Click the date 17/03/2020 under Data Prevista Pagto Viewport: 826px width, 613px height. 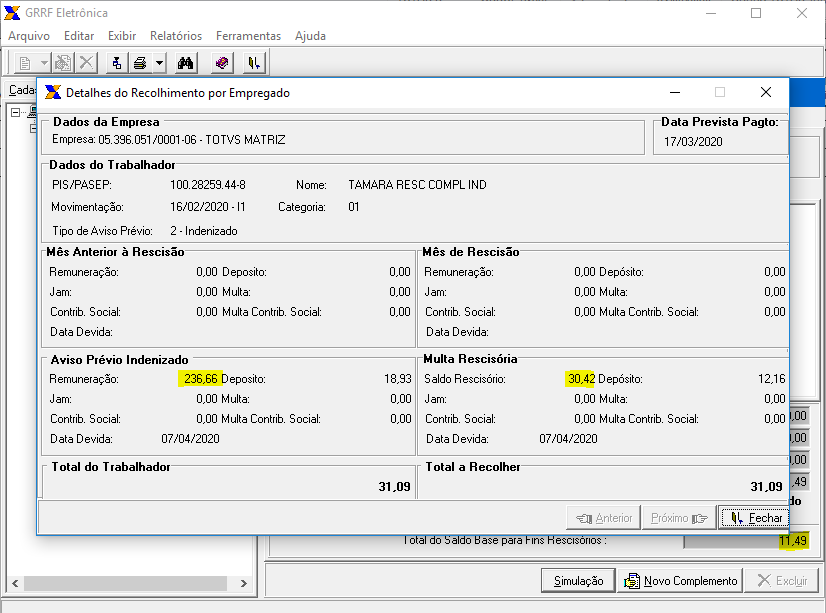pos(693,142)
